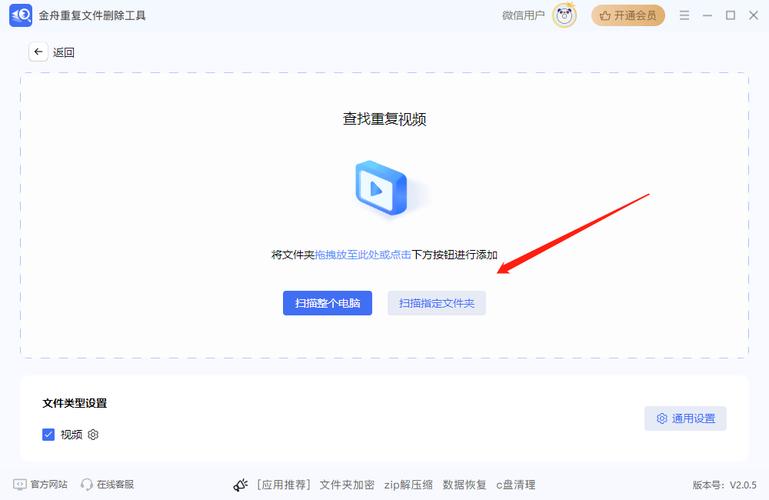Screen dimensions: 769x500
Task: Click the 开通会员 membership button
Action: click(x=628, y=15)
